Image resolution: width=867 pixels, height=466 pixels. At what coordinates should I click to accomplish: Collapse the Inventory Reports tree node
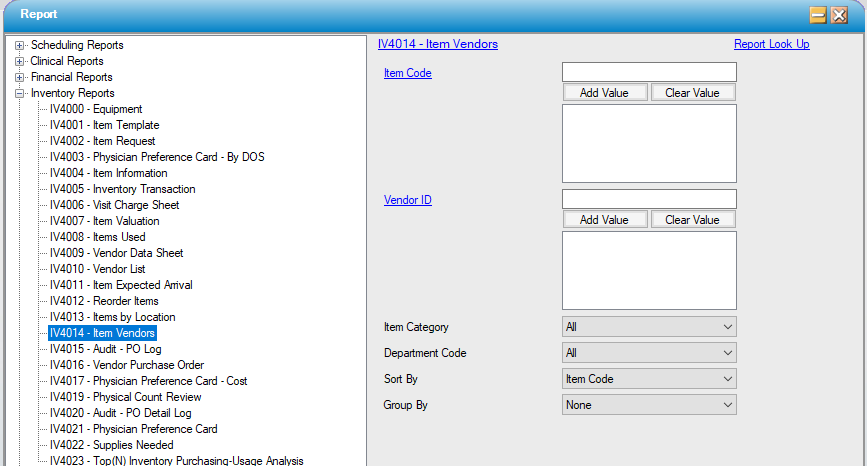[x=19, y=93]
